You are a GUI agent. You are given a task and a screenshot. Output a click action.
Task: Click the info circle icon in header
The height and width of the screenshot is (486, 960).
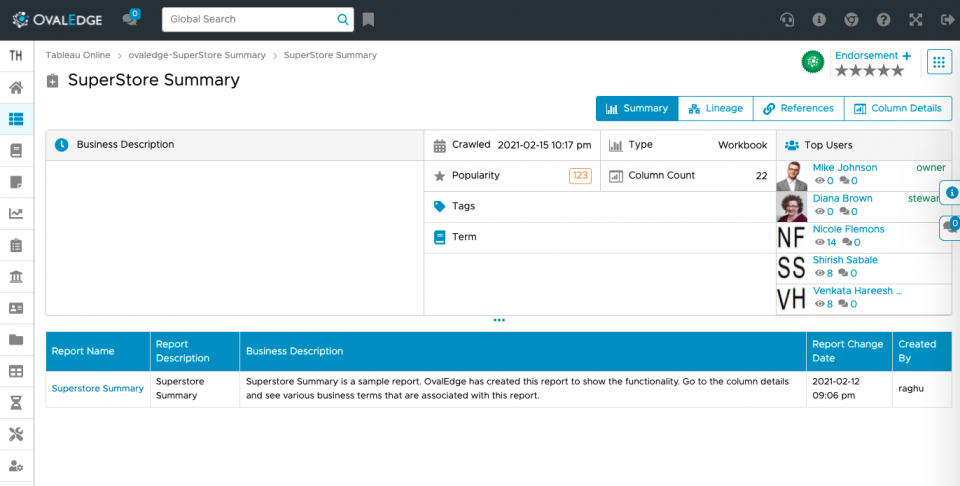(x=819, y=20)
